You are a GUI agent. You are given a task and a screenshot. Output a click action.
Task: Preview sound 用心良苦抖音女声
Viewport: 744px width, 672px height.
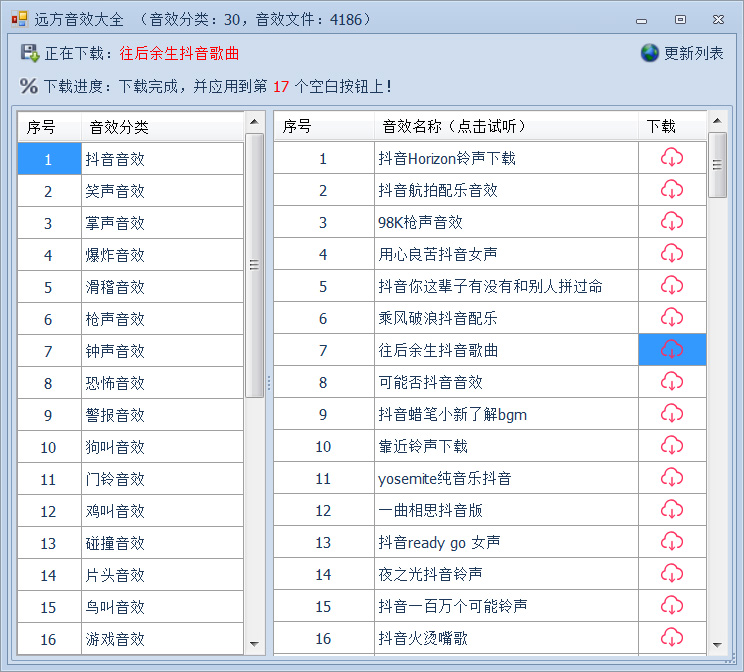pos(437,254)
